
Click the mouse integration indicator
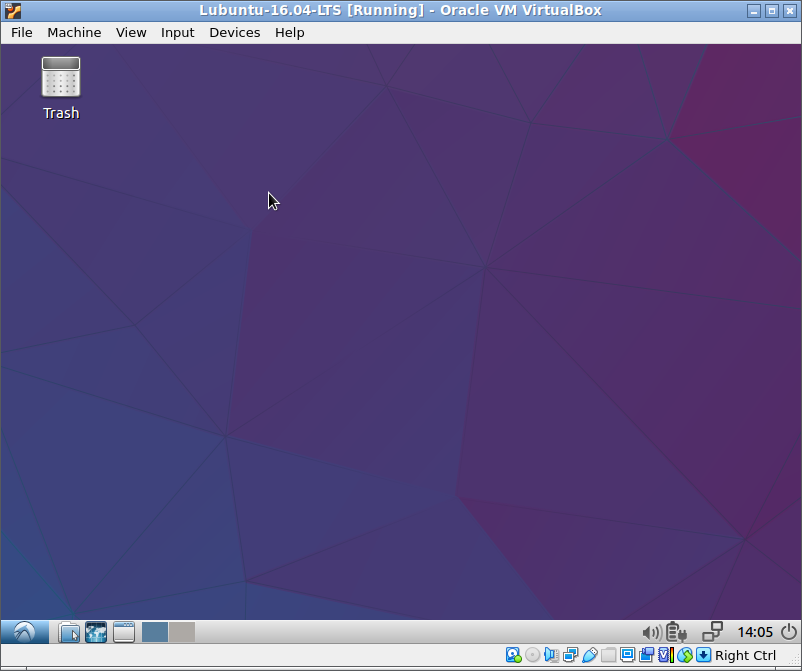pyautogui.click(x=684, y=655)
